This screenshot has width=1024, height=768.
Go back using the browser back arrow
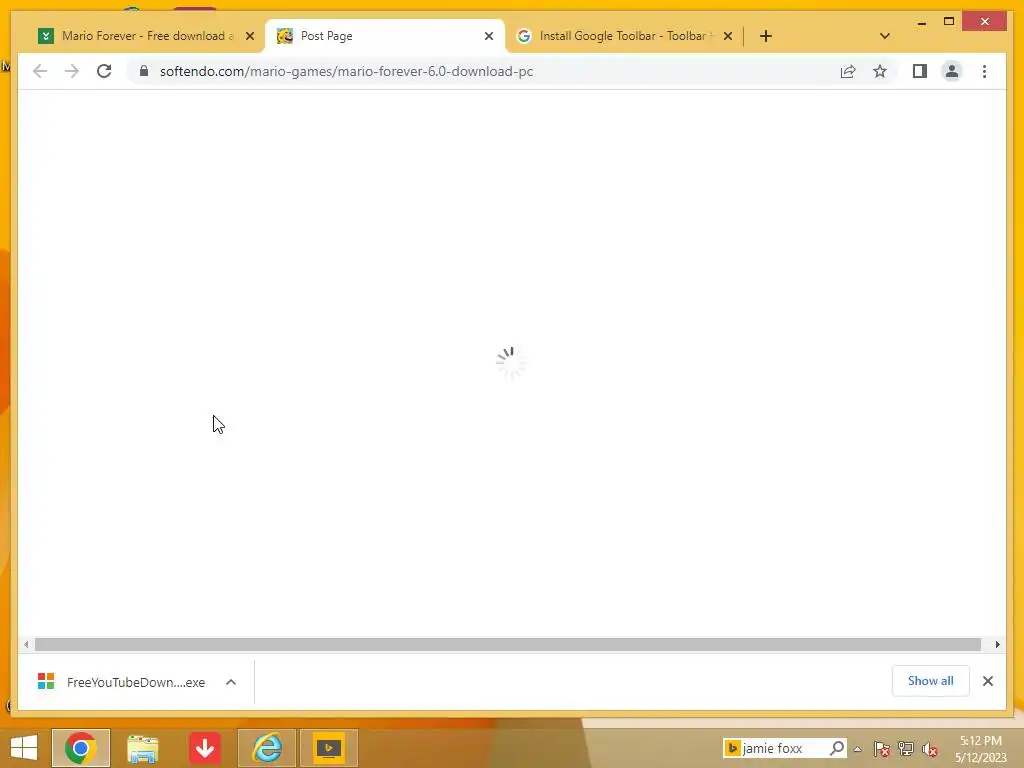pos(40,71)
